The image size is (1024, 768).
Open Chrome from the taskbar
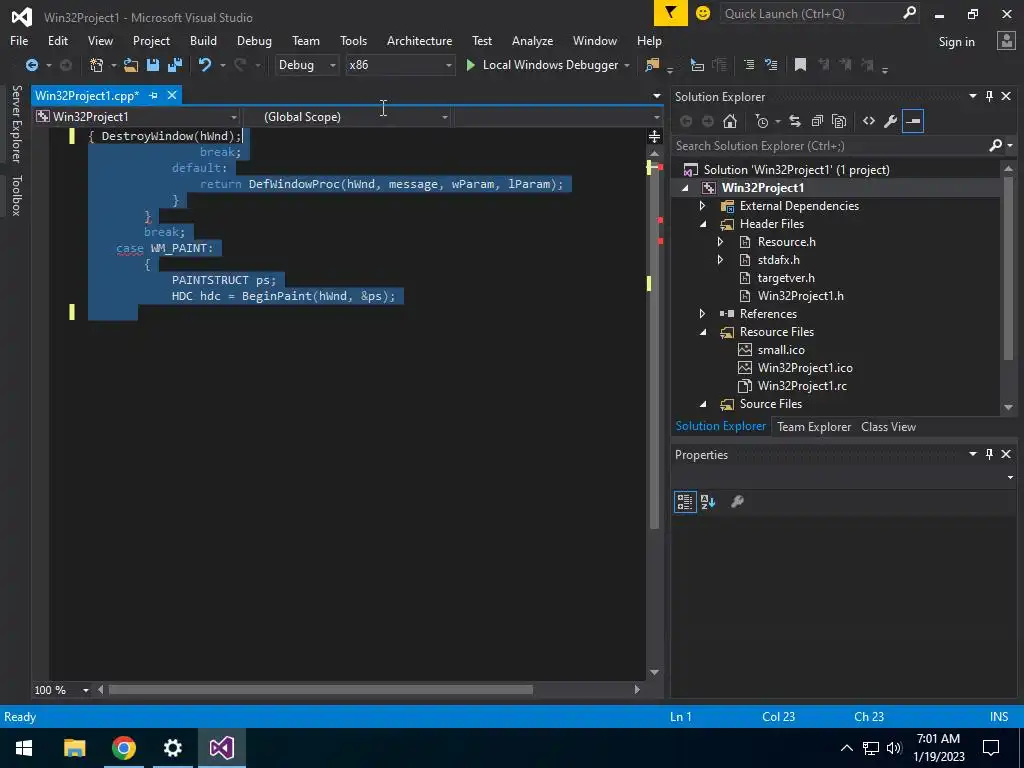(123, 748)
